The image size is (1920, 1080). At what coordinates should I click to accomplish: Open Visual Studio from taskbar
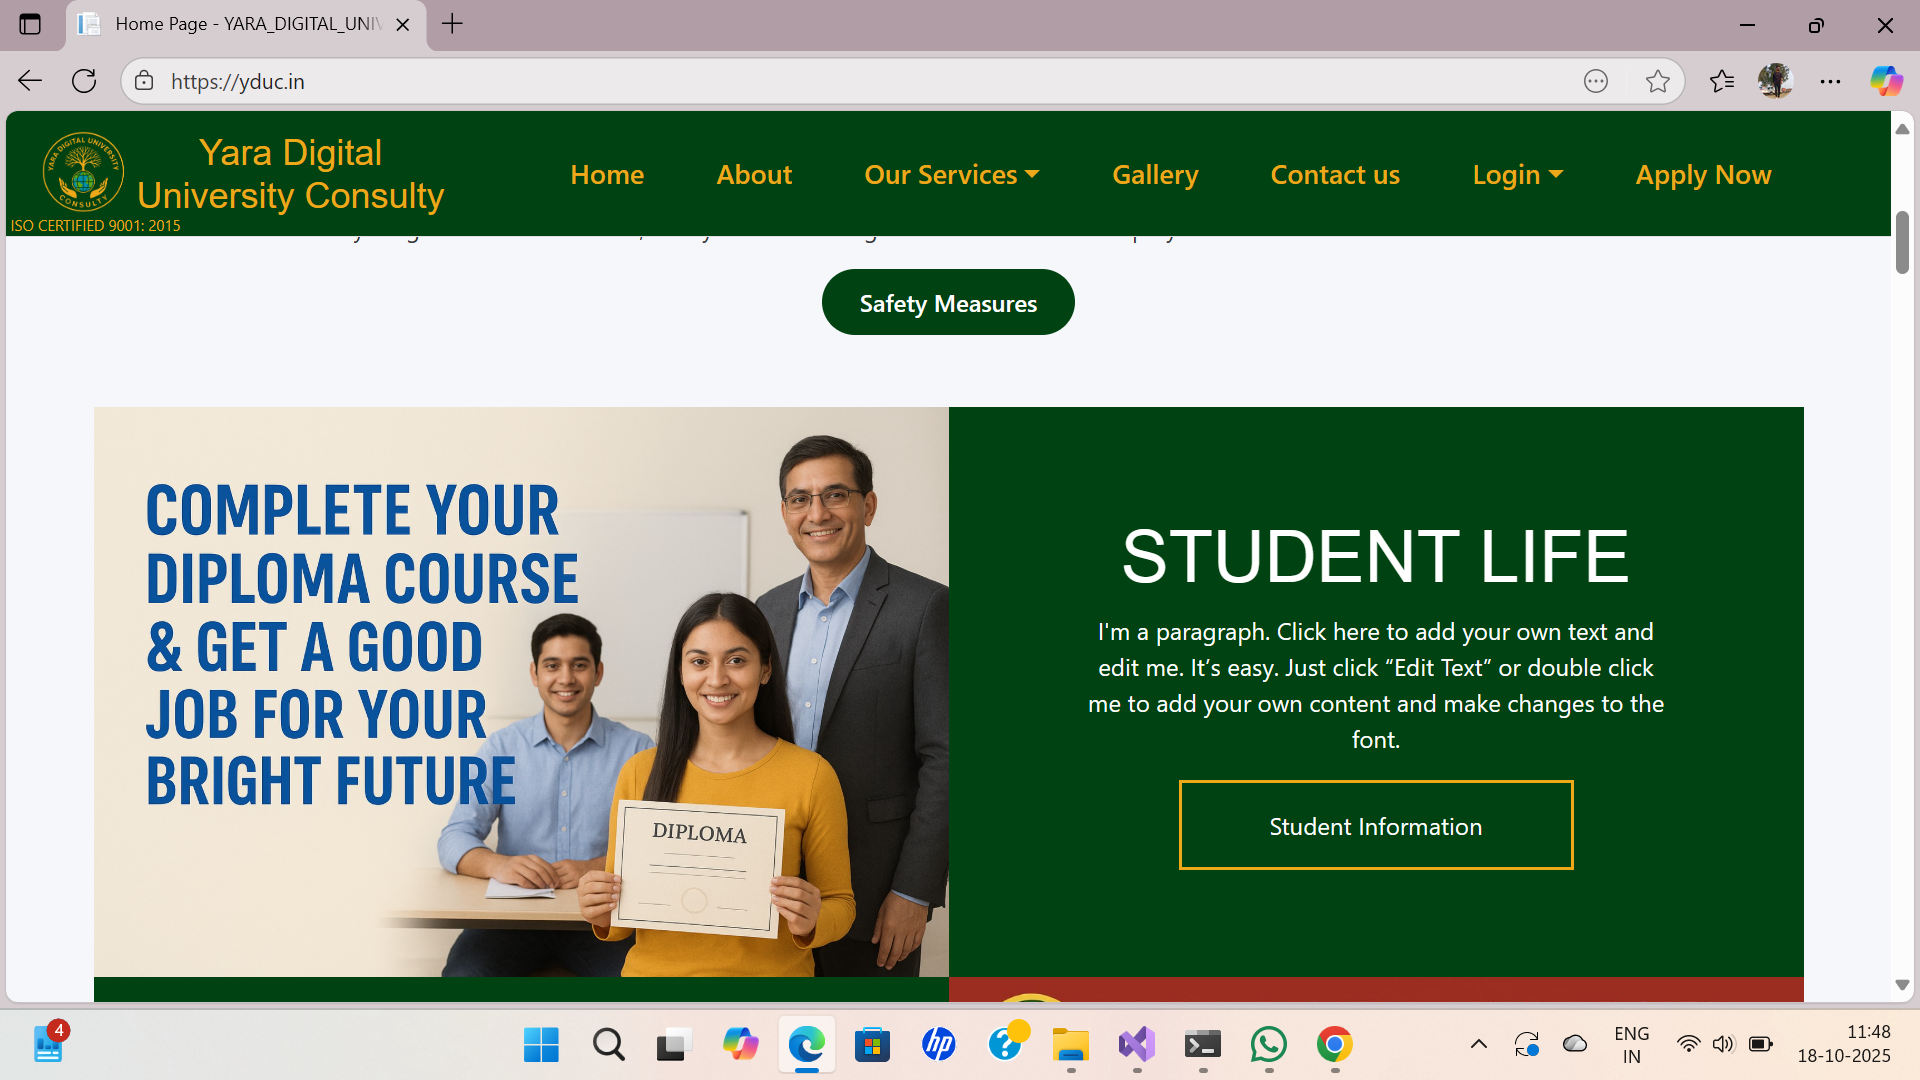(1136, 1045)
